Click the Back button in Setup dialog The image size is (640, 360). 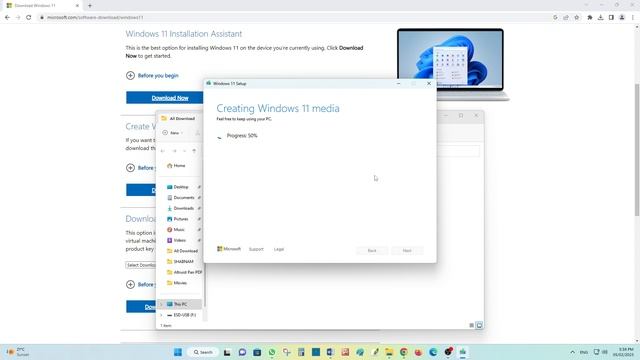click(x=372, y=250)
